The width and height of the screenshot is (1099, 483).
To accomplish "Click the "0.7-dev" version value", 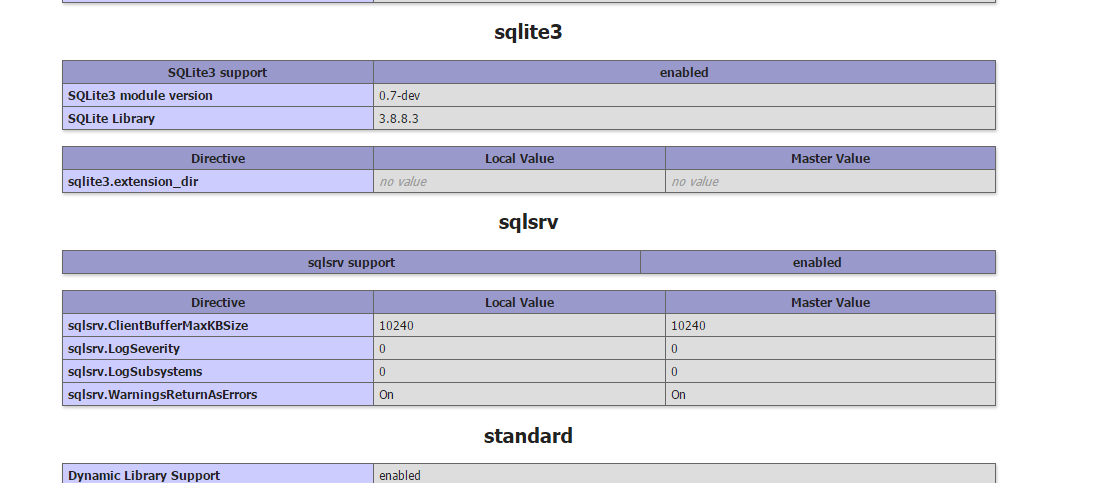I will pyautogui.click(x=400, y=95).
